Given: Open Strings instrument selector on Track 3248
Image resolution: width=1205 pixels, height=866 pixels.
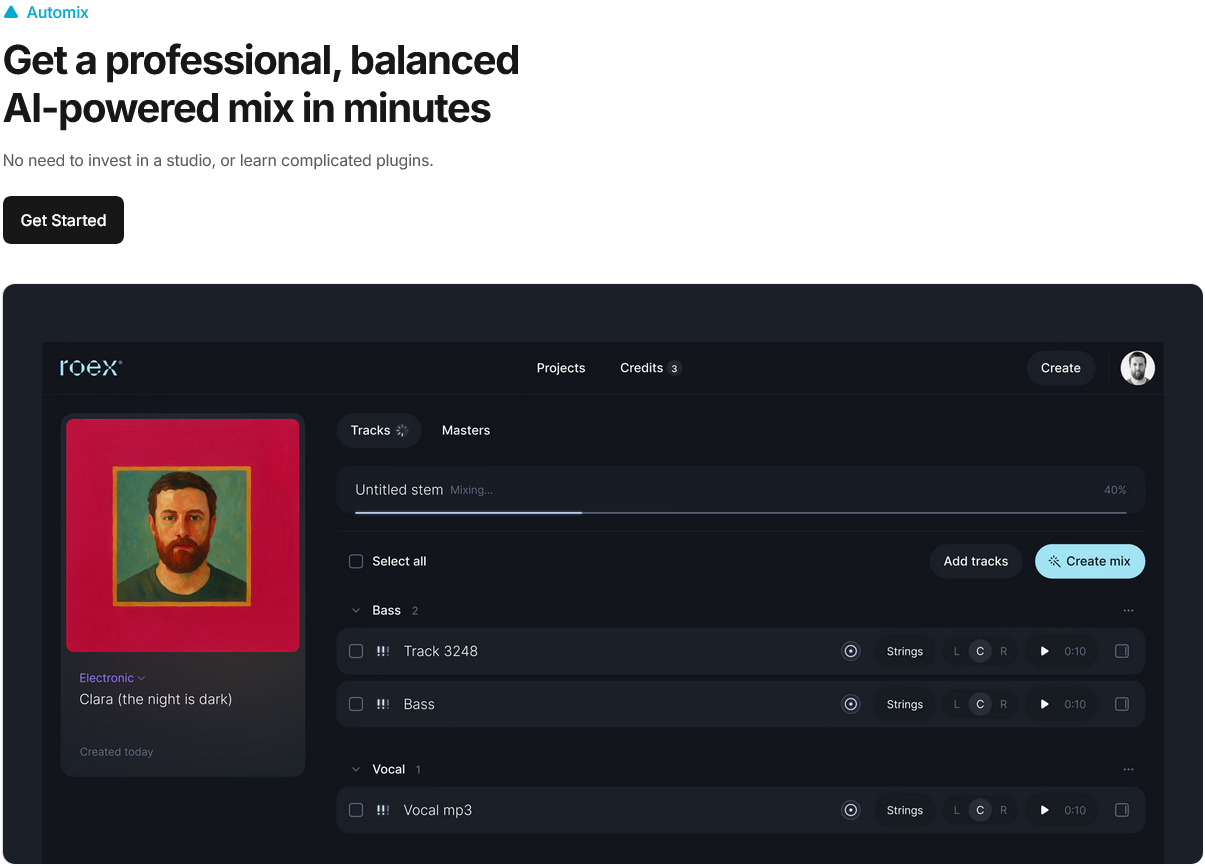Looking at the screenshot, I should click(904, 651).
